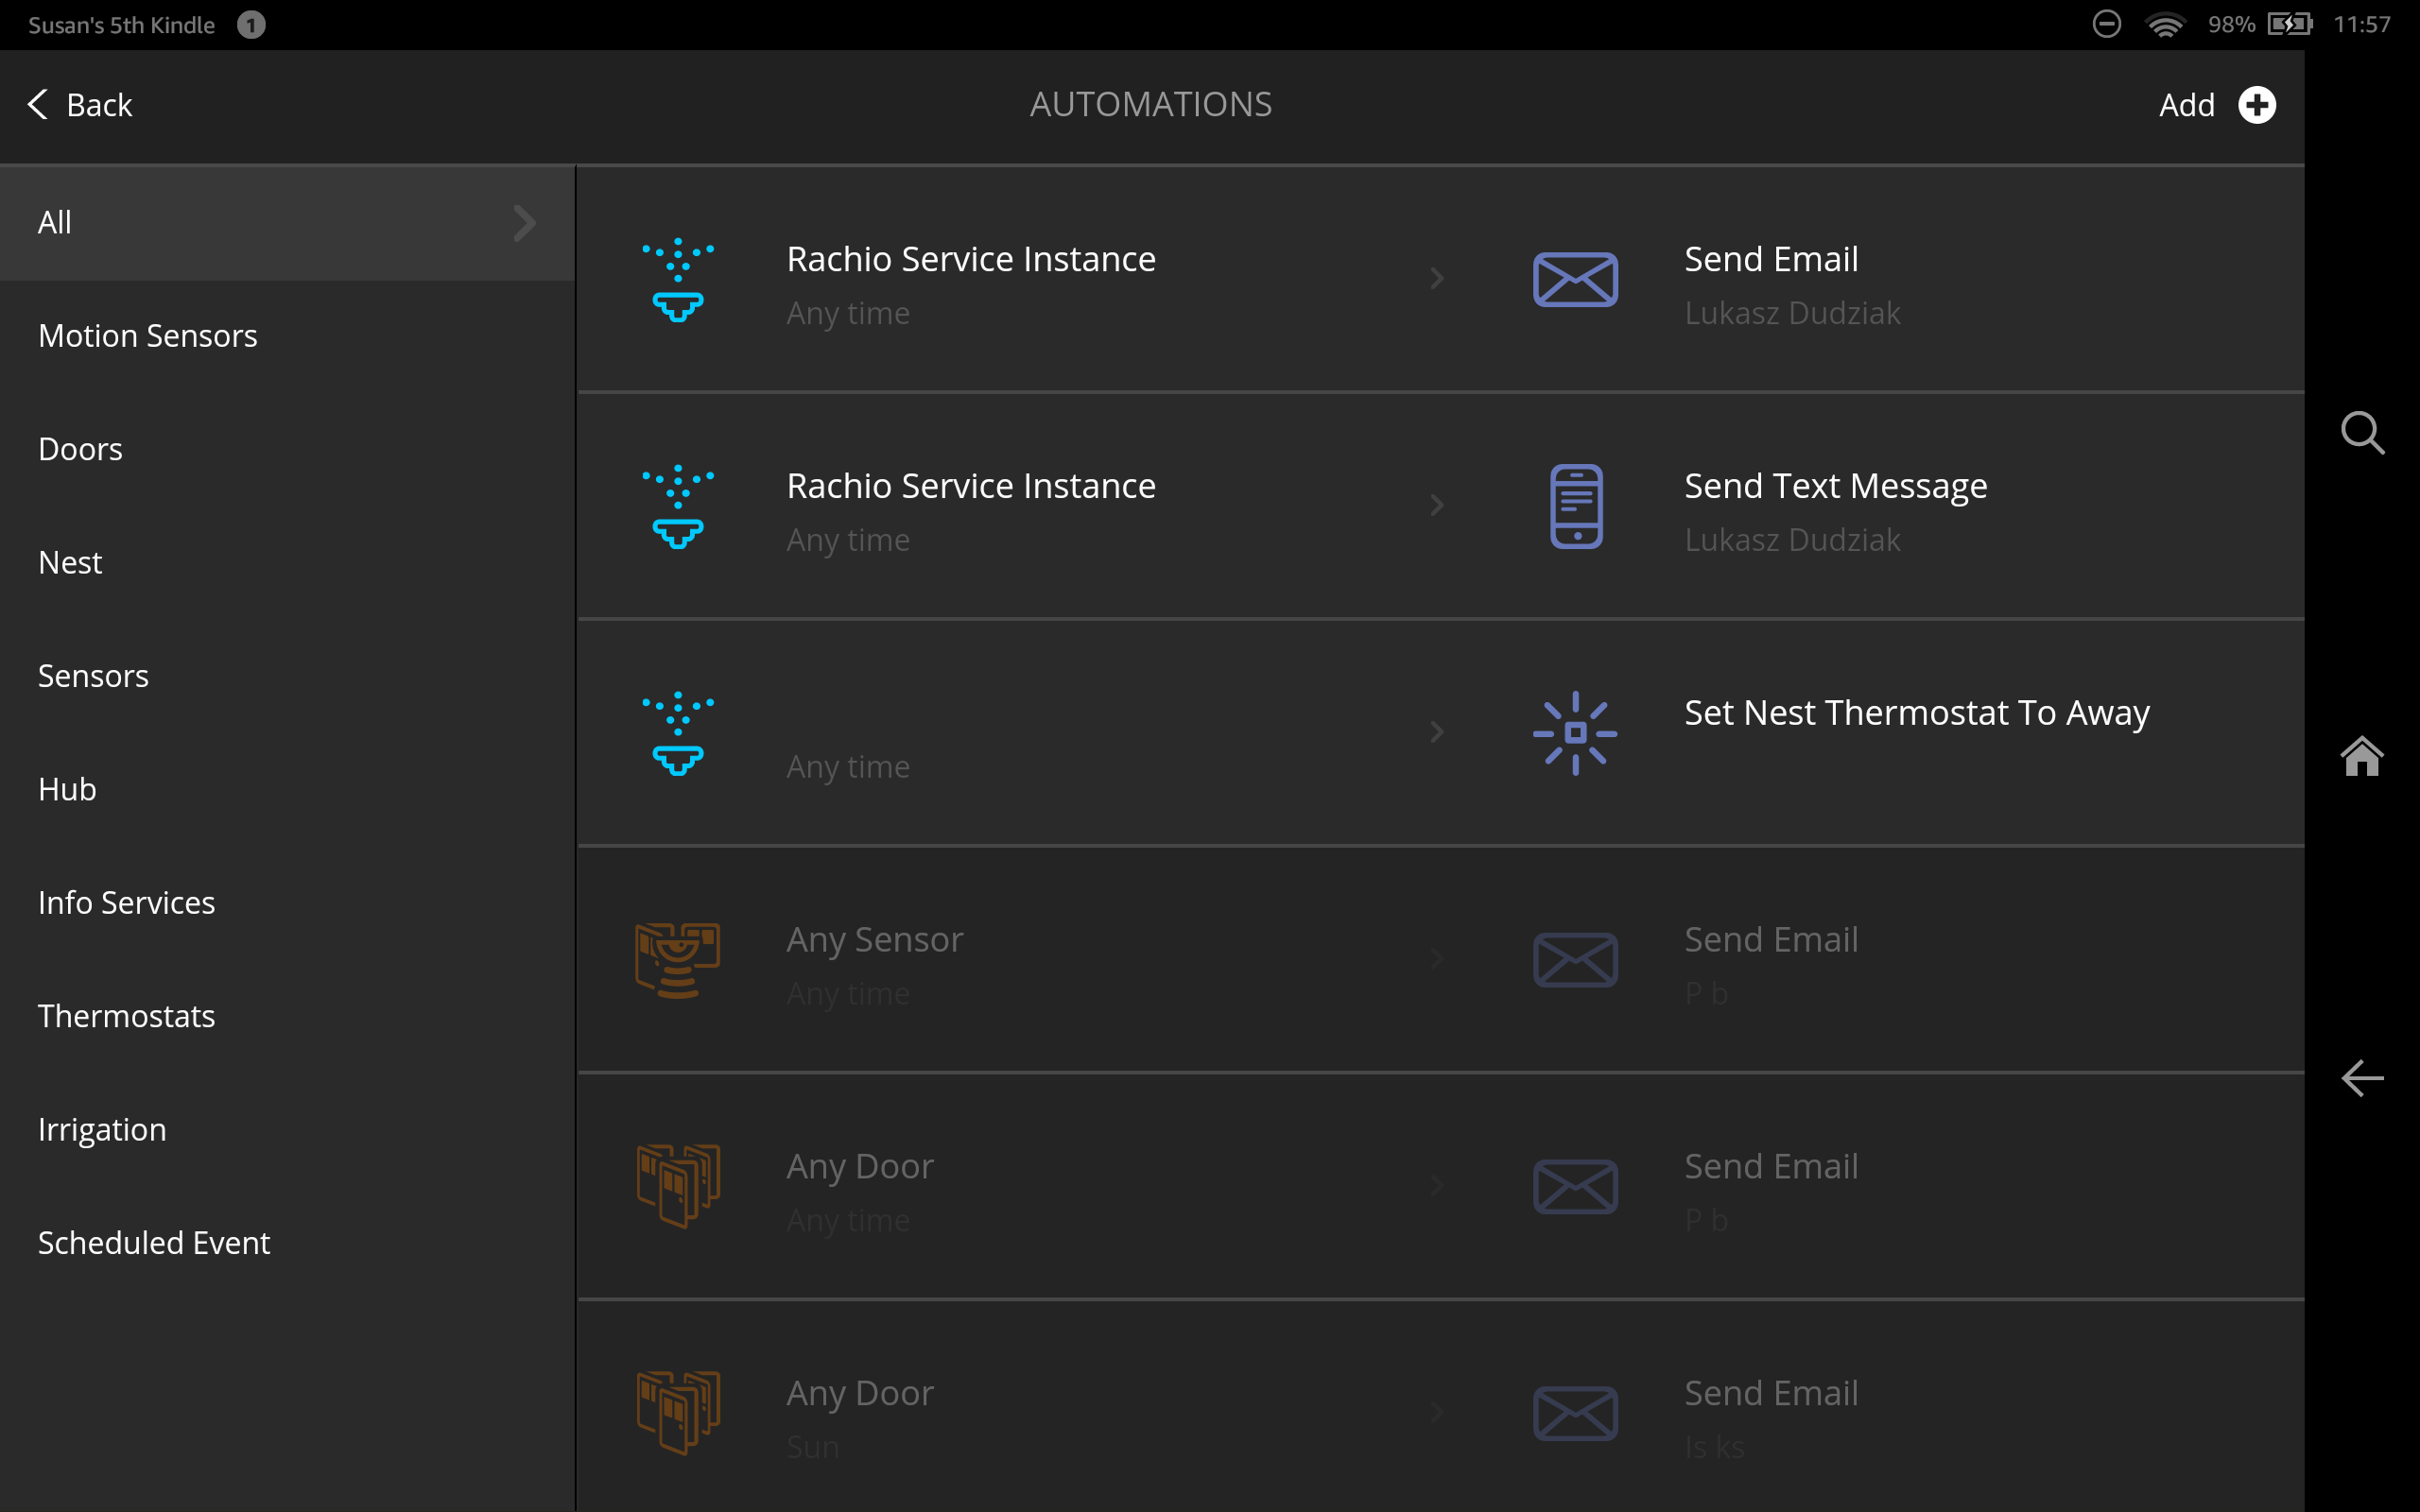Click the Send Email envelope icon next to Lukasz Dudziak

pyautogui.click(x=1574, y=280)
